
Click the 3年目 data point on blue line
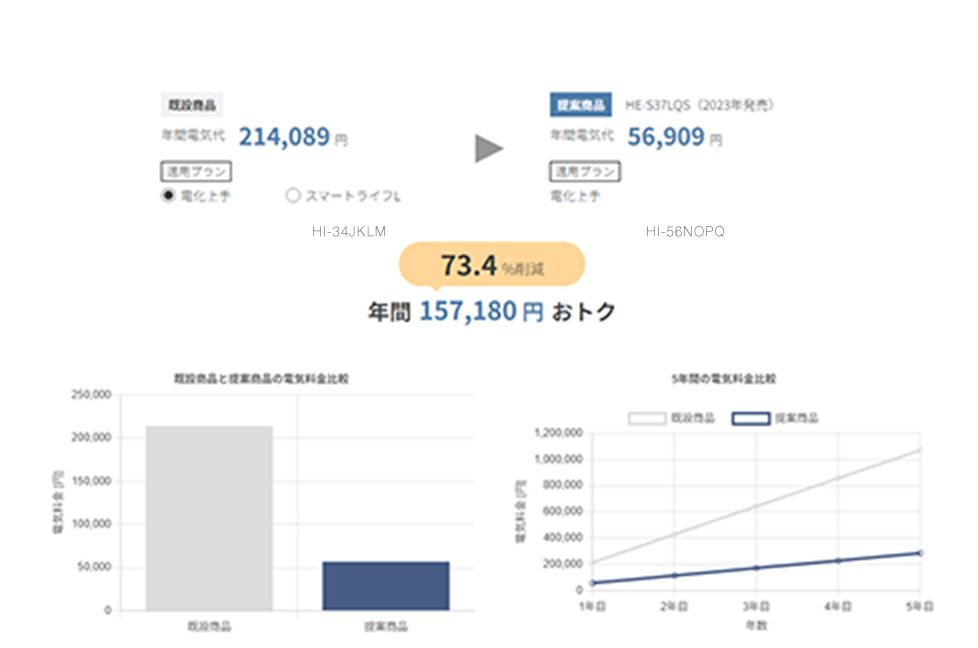(x=756, y=568)
